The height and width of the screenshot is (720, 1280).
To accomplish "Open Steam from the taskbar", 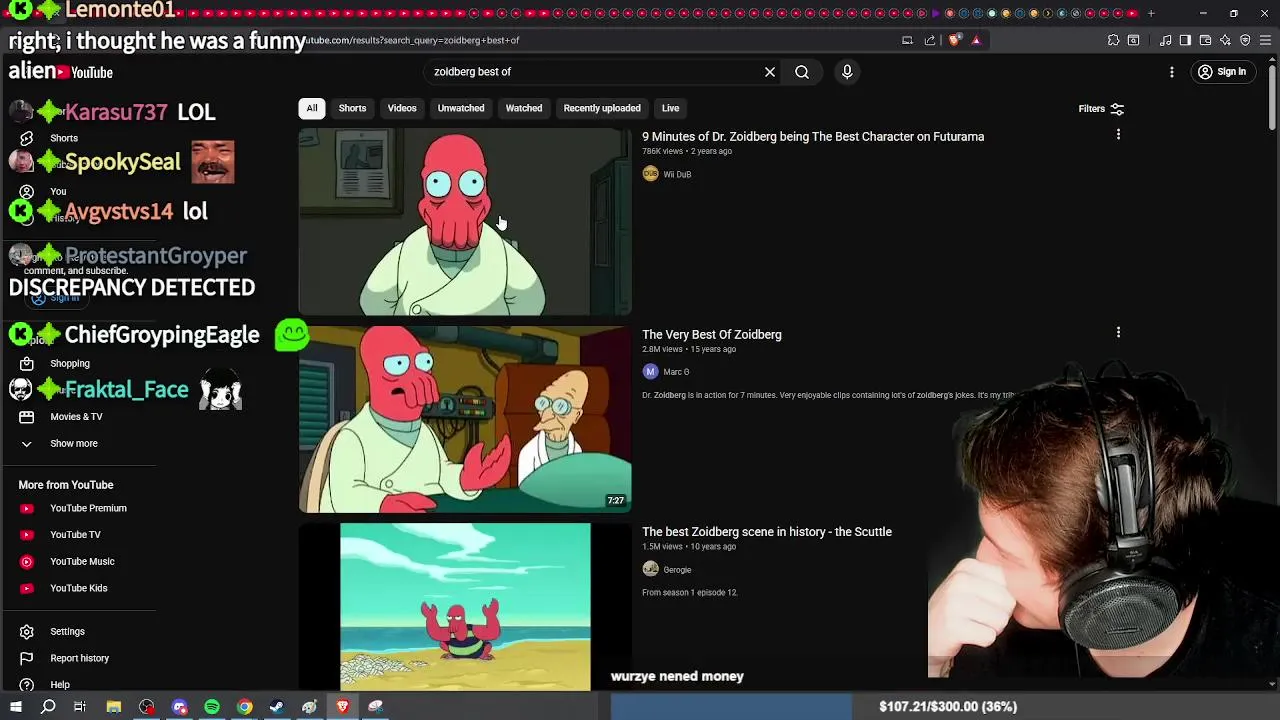I will tap(277, 707).
